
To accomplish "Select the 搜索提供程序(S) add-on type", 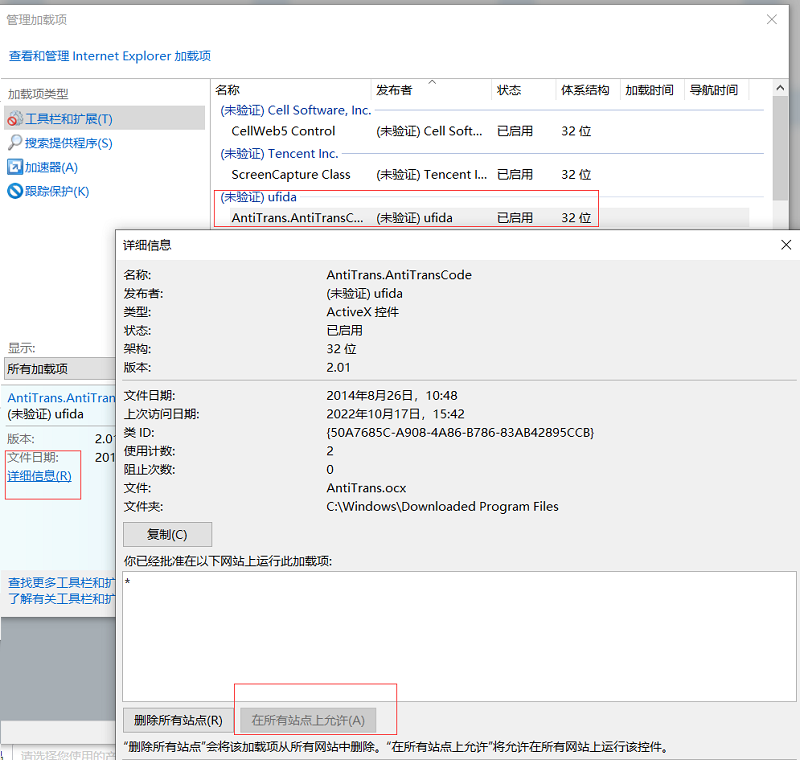I will pos(68,143).
